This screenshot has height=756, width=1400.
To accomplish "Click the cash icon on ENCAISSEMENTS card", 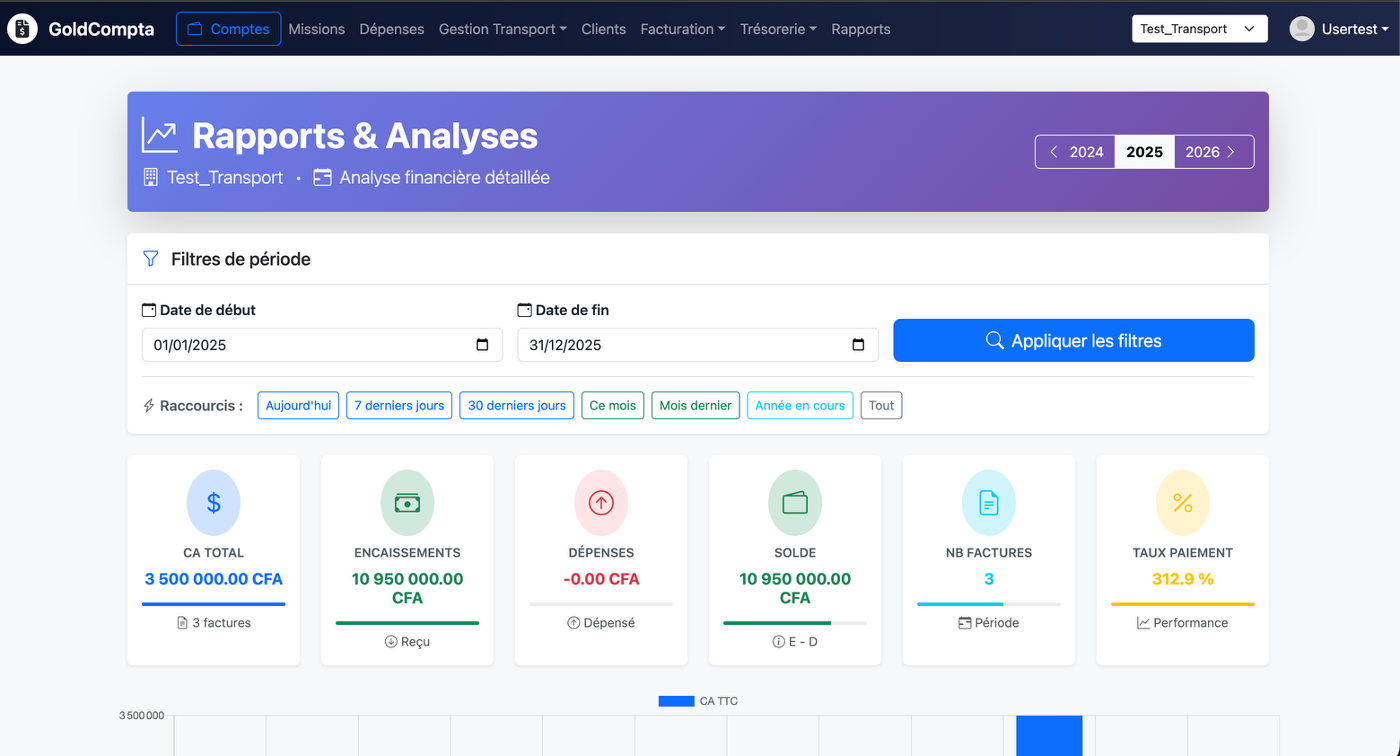I will pyautogui.click(x=407, y=502).
